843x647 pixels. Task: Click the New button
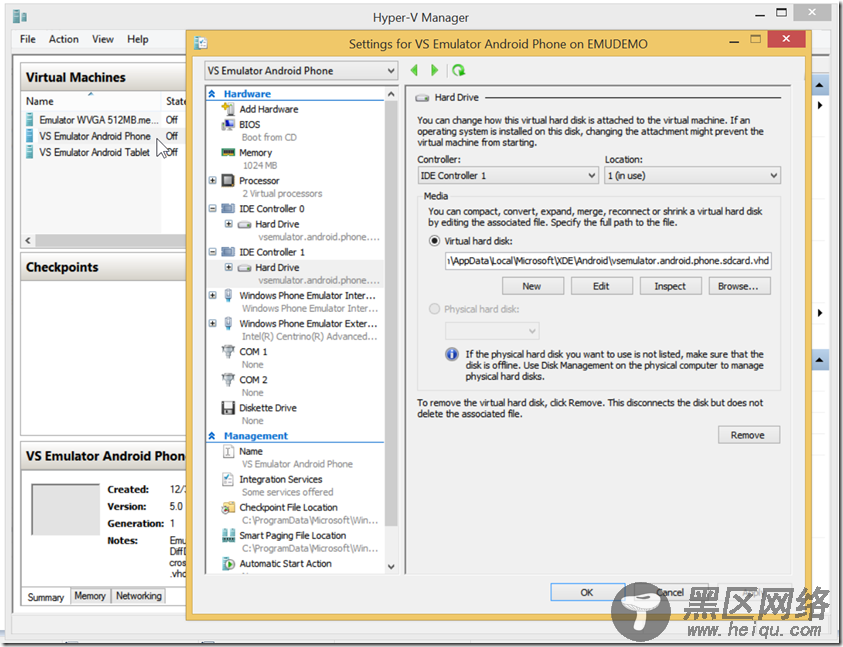tap(532, 286)
